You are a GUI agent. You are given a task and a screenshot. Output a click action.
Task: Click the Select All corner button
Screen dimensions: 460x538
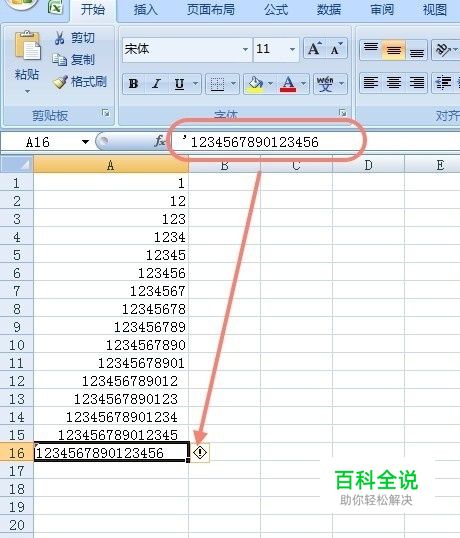(x=16, y=165)
